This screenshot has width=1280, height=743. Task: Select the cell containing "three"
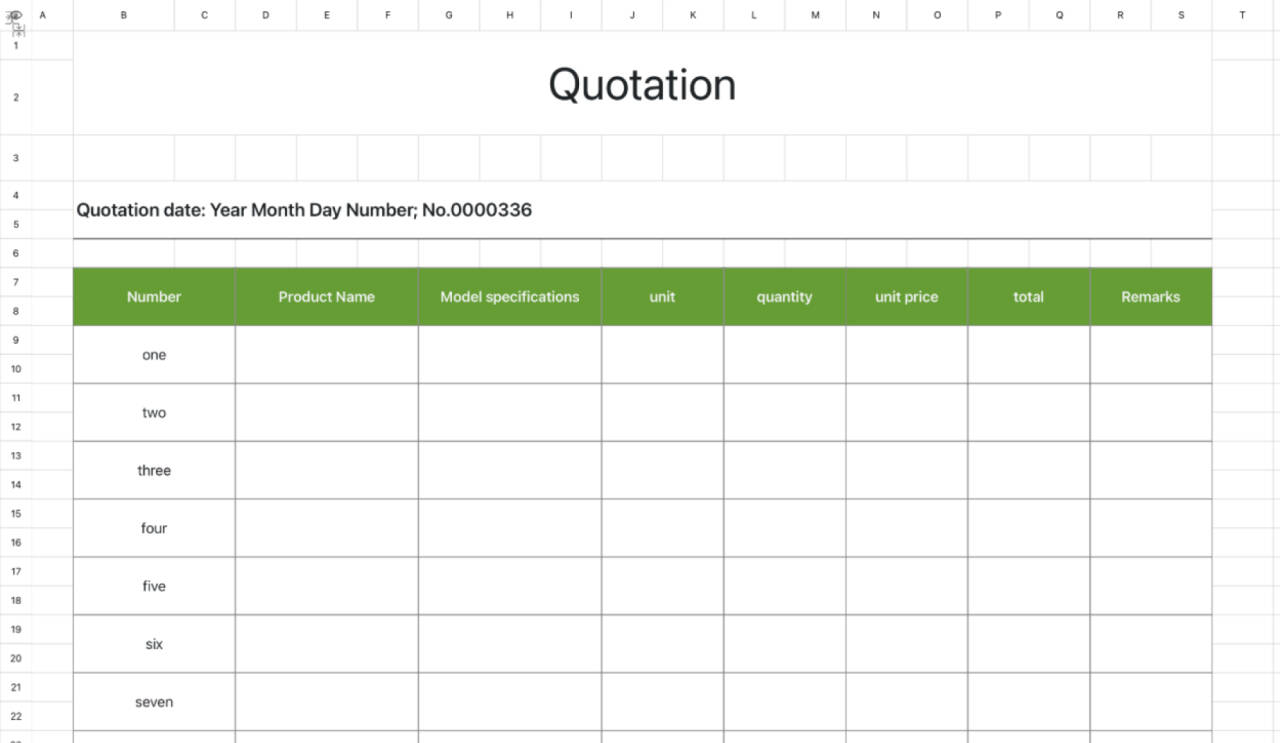pos(154,471)
